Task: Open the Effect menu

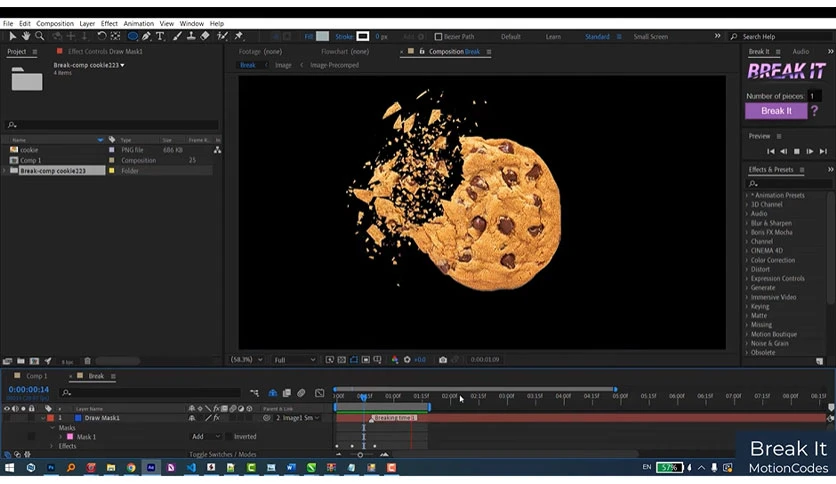Action: point(109,23)
